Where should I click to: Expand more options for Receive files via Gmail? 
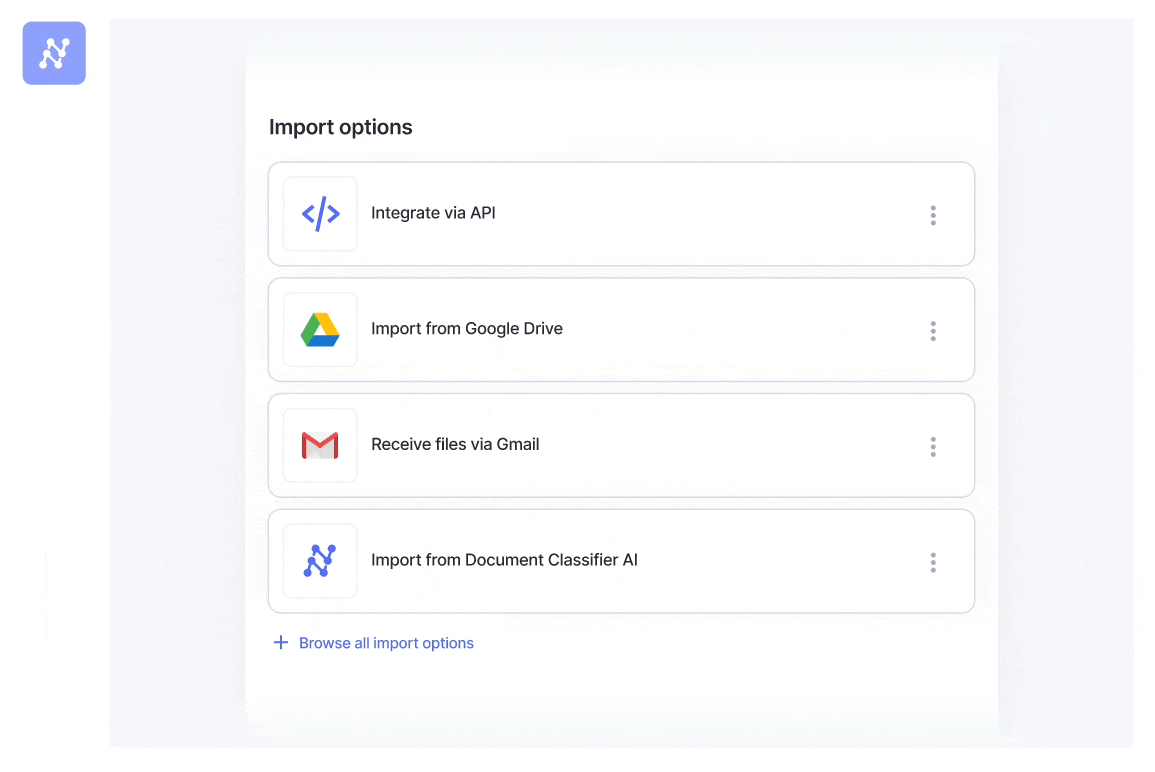click(933, 447)
